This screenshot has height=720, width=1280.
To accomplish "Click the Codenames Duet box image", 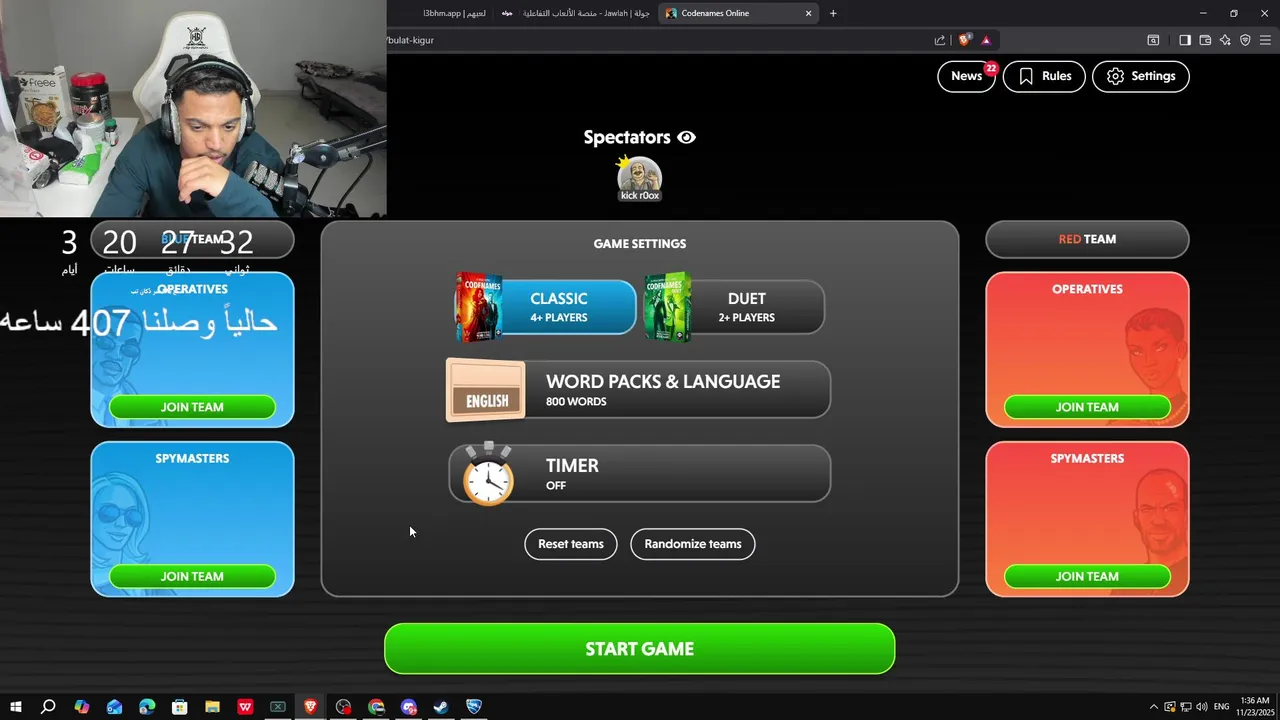I will [667, 307].
